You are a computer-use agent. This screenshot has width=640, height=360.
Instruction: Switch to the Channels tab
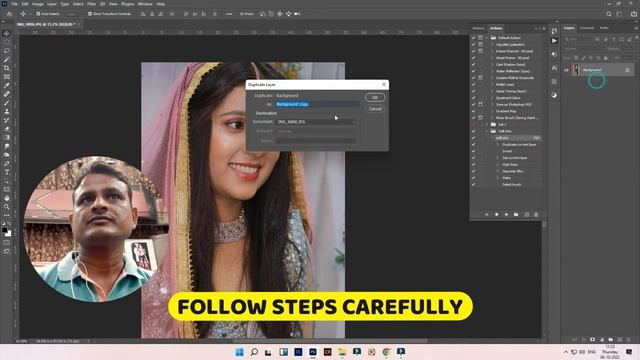587,28
